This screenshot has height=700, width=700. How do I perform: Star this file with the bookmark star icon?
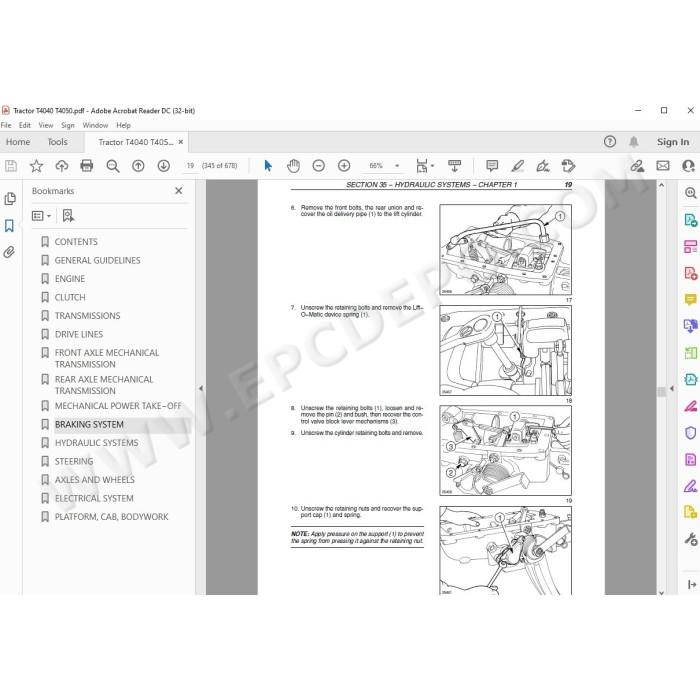click(x=36, y=166)
